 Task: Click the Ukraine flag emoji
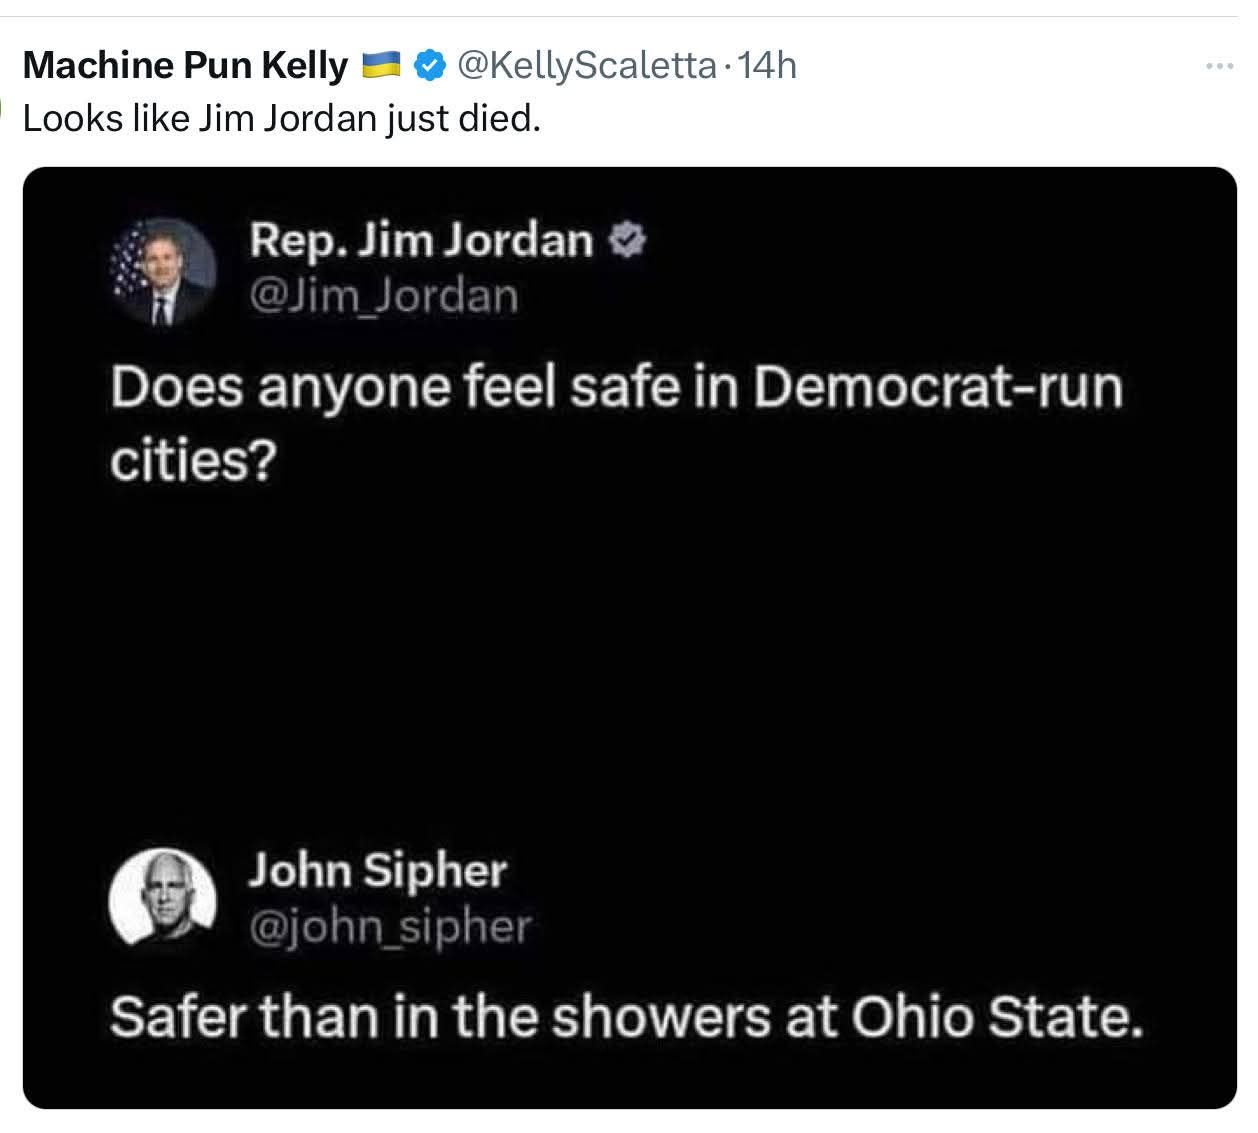click(380, 66)
